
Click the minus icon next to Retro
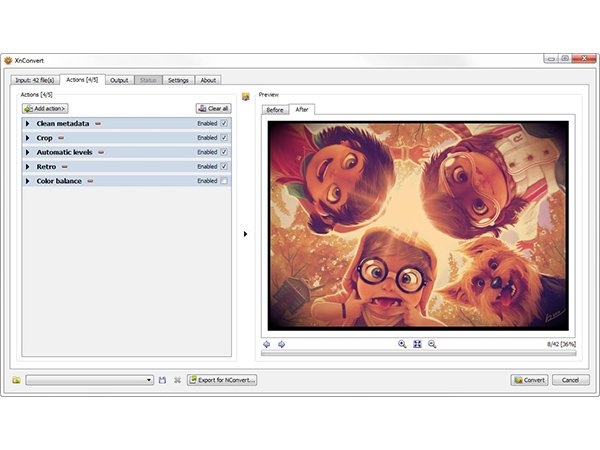click(65, 167)
